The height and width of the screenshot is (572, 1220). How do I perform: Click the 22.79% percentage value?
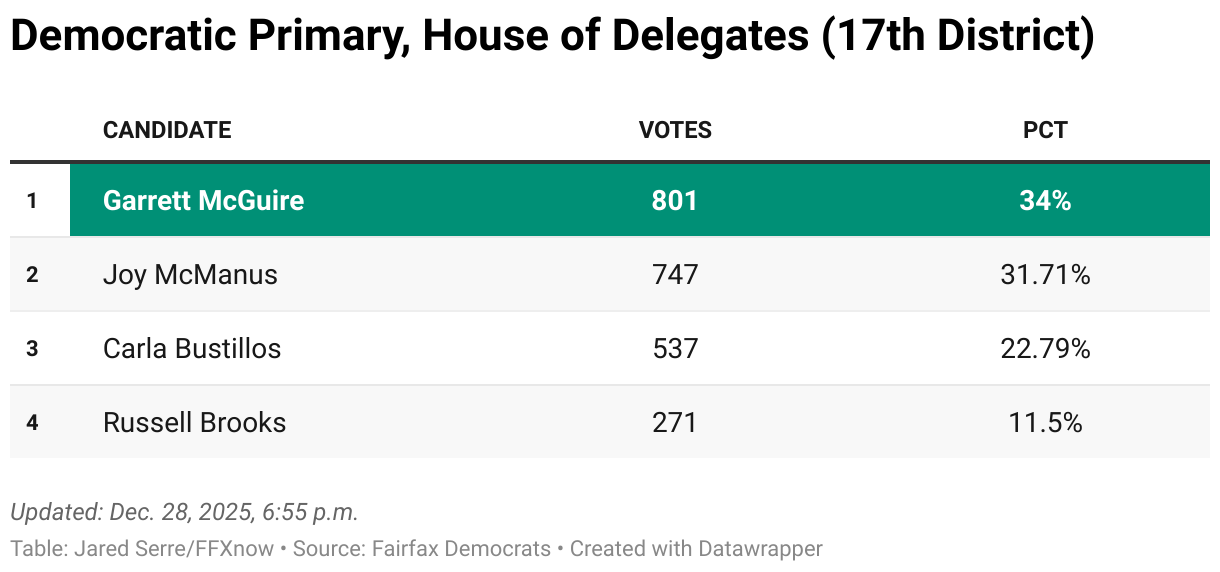[x=1045, y=348]
